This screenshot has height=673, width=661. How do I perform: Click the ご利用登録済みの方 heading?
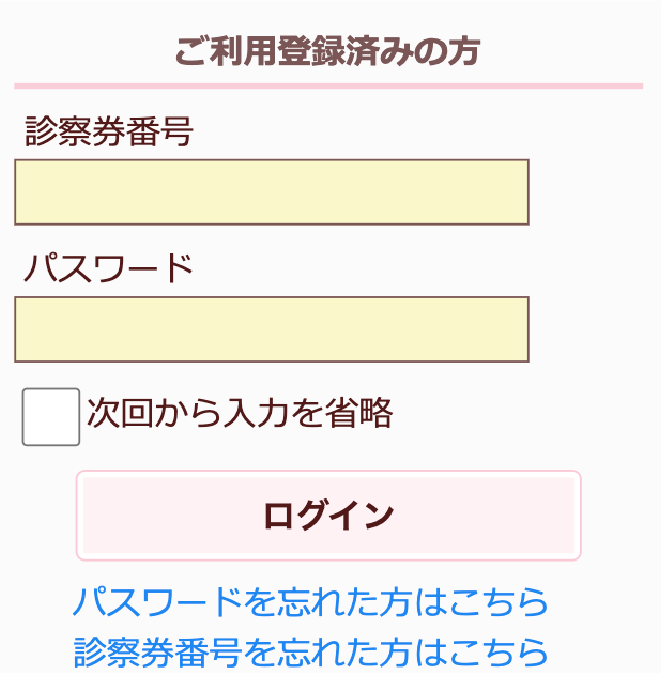click(x=328, y=51)
